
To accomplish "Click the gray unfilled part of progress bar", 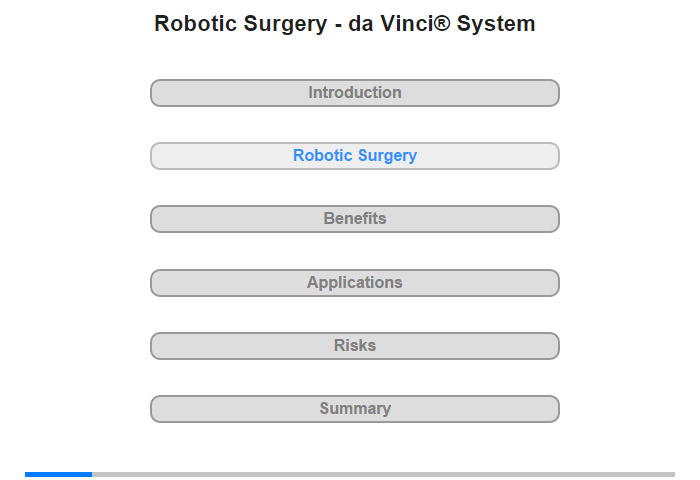I will pyautogui.click(x=383, y=474).
